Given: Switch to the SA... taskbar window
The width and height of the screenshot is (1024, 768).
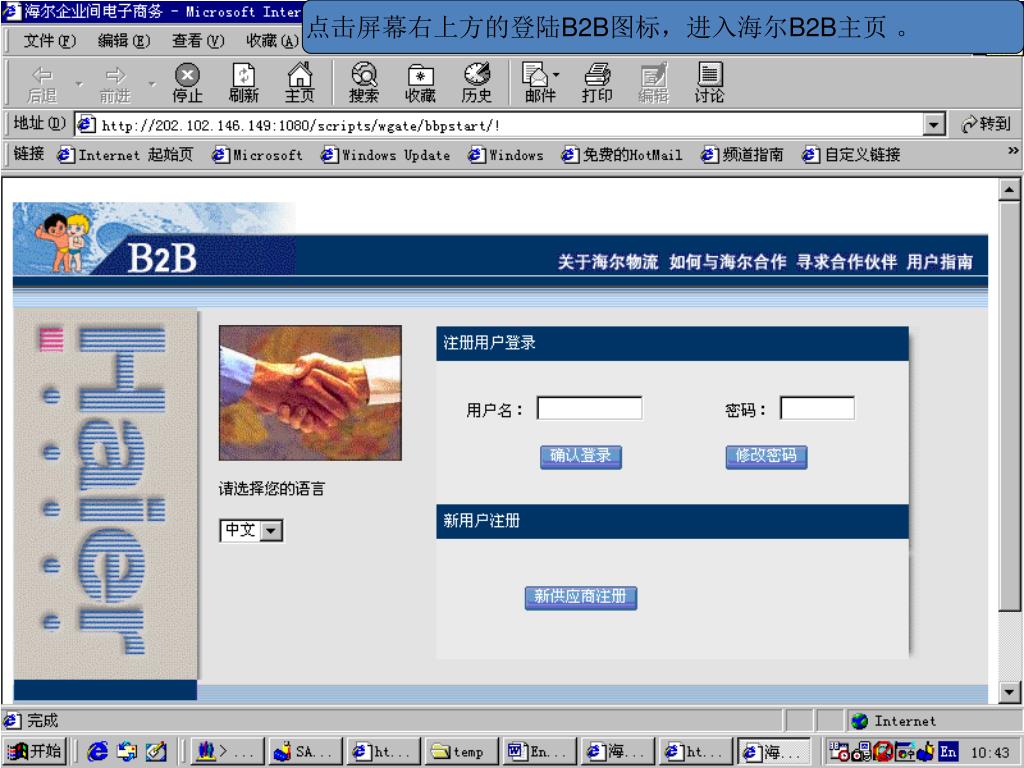Looking at the screenshot, I should tap(305, 752).
